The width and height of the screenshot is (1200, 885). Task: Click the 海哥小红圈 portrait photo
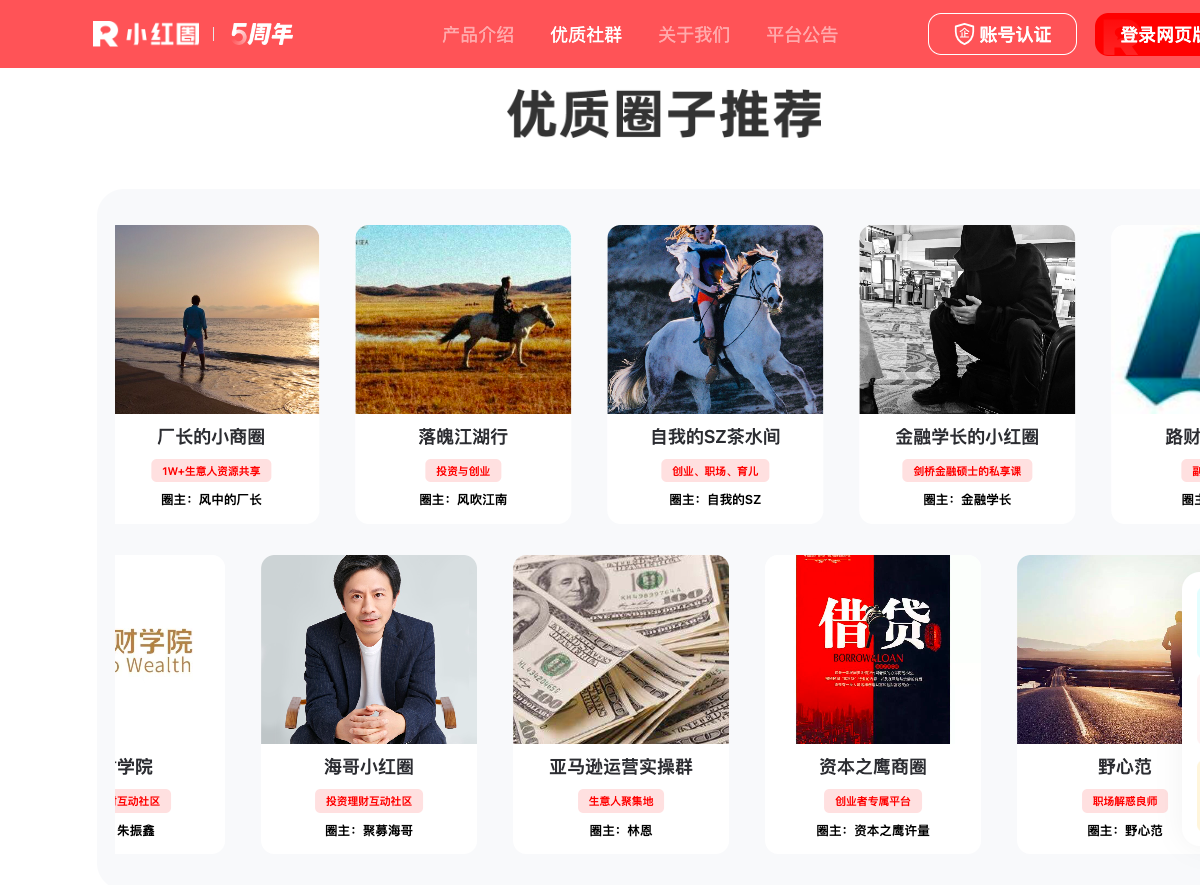point(369,649)
